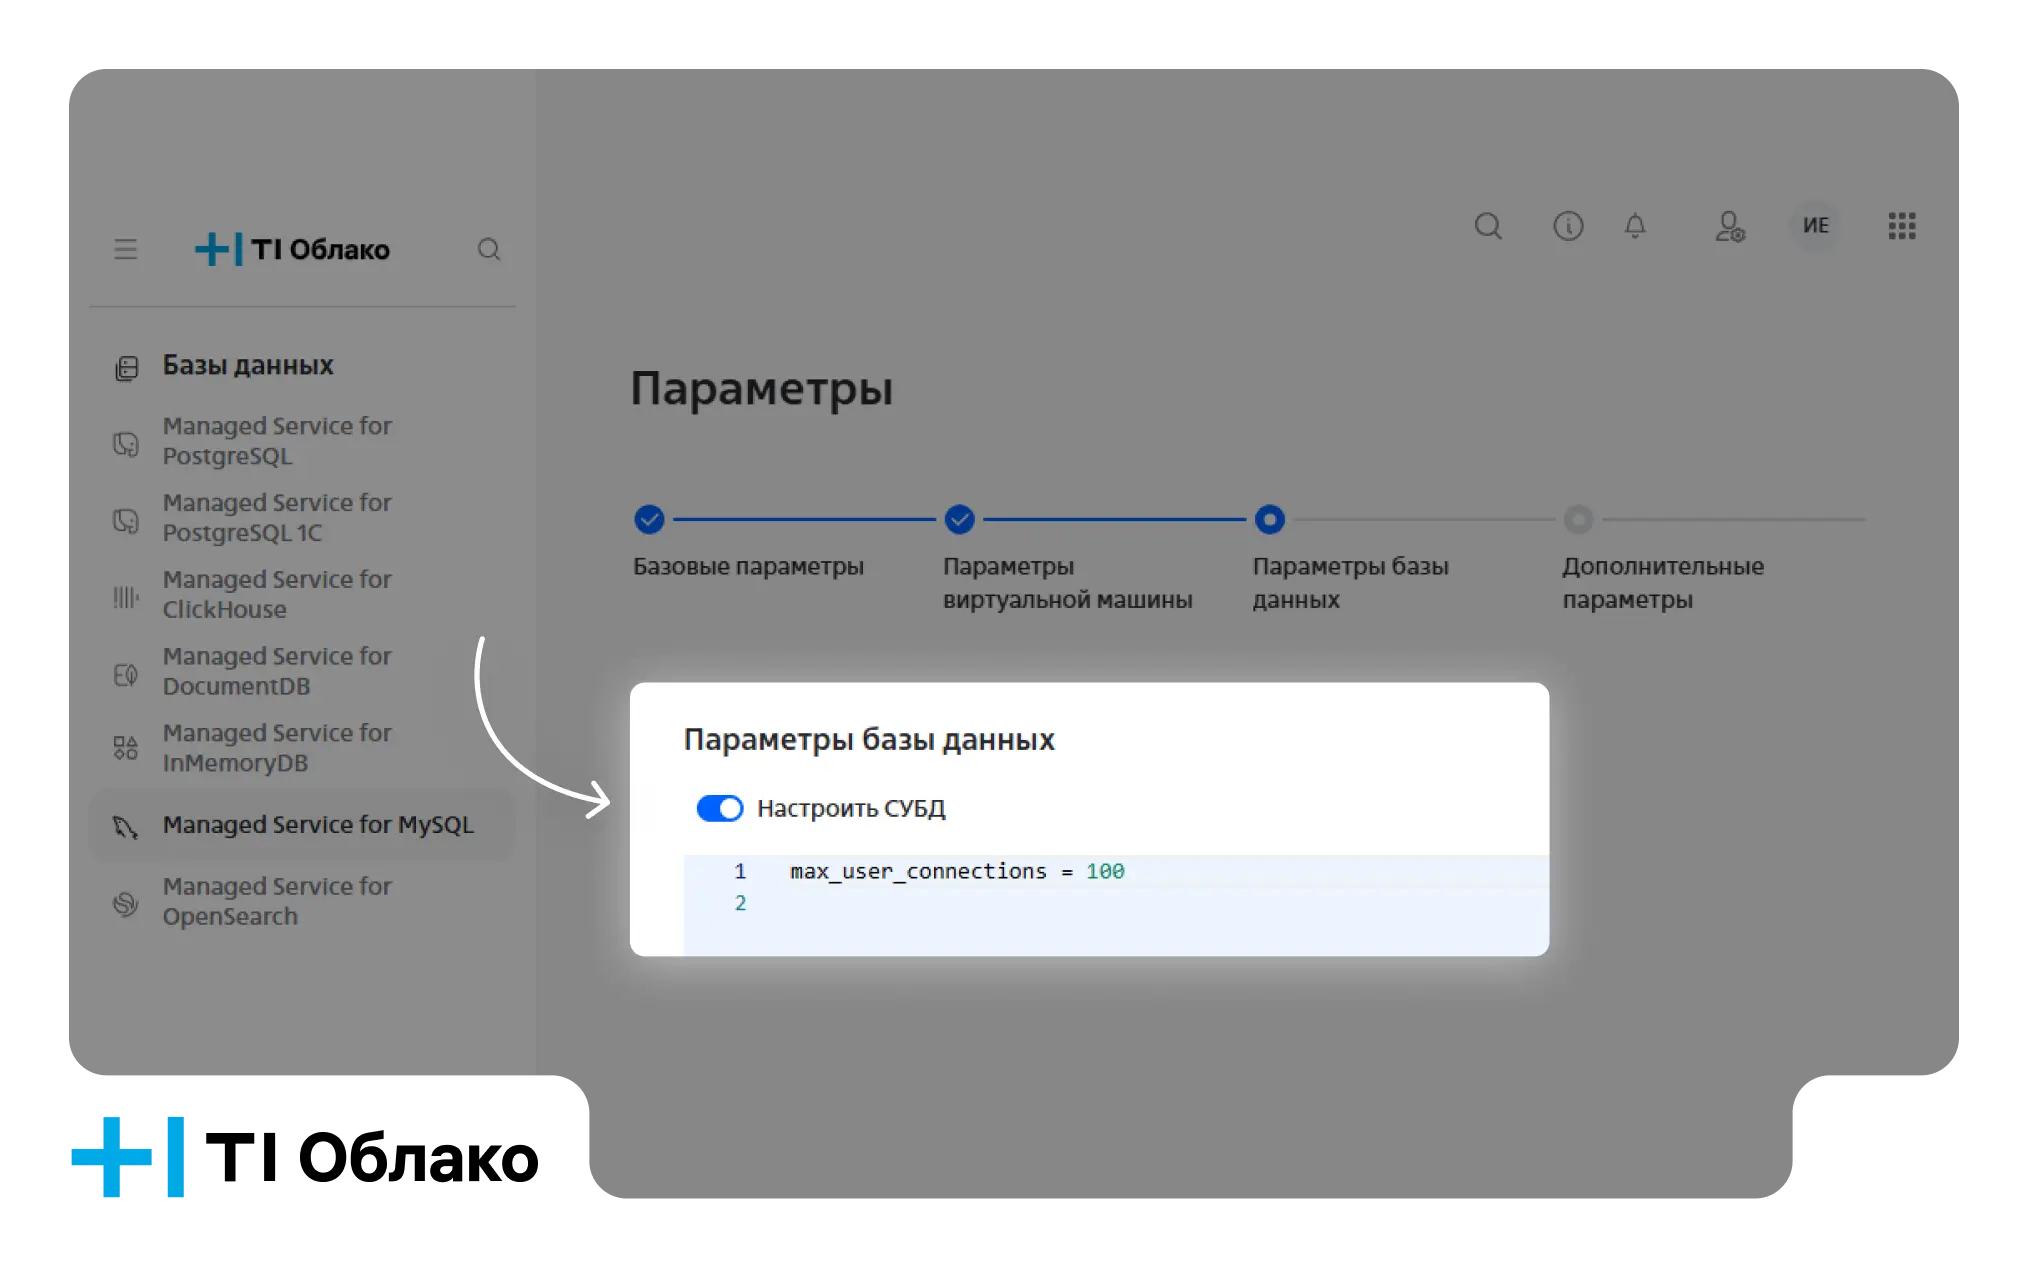Open global search in top bar
Image resolution: width=2028 pixels, height=1268 pixels.
point(1488,226)
